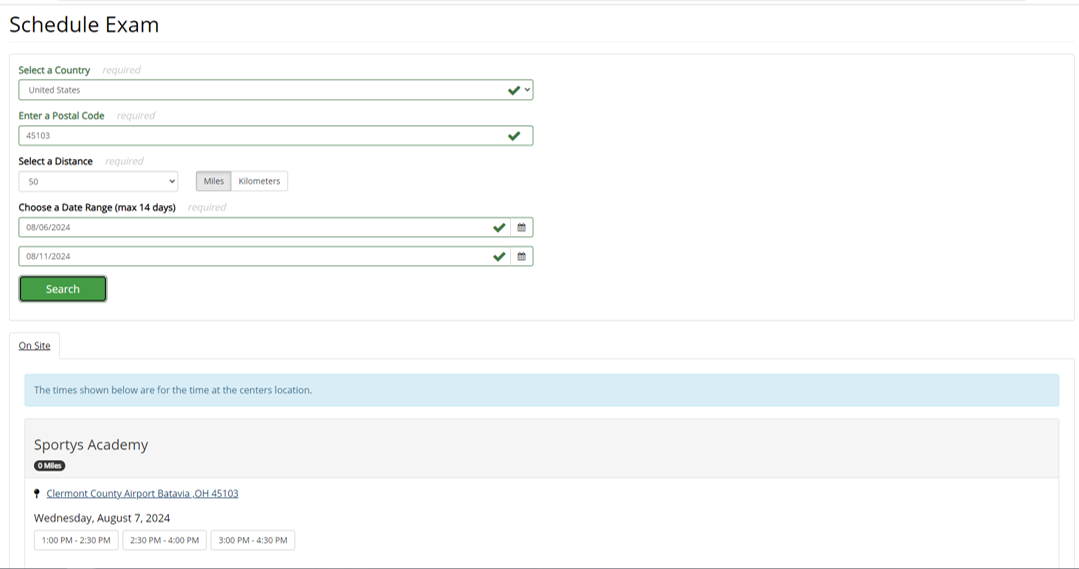This screenshot has height=569, width=1079.
Task: Open the Select a Country dropdown
Action: (275, 90)
